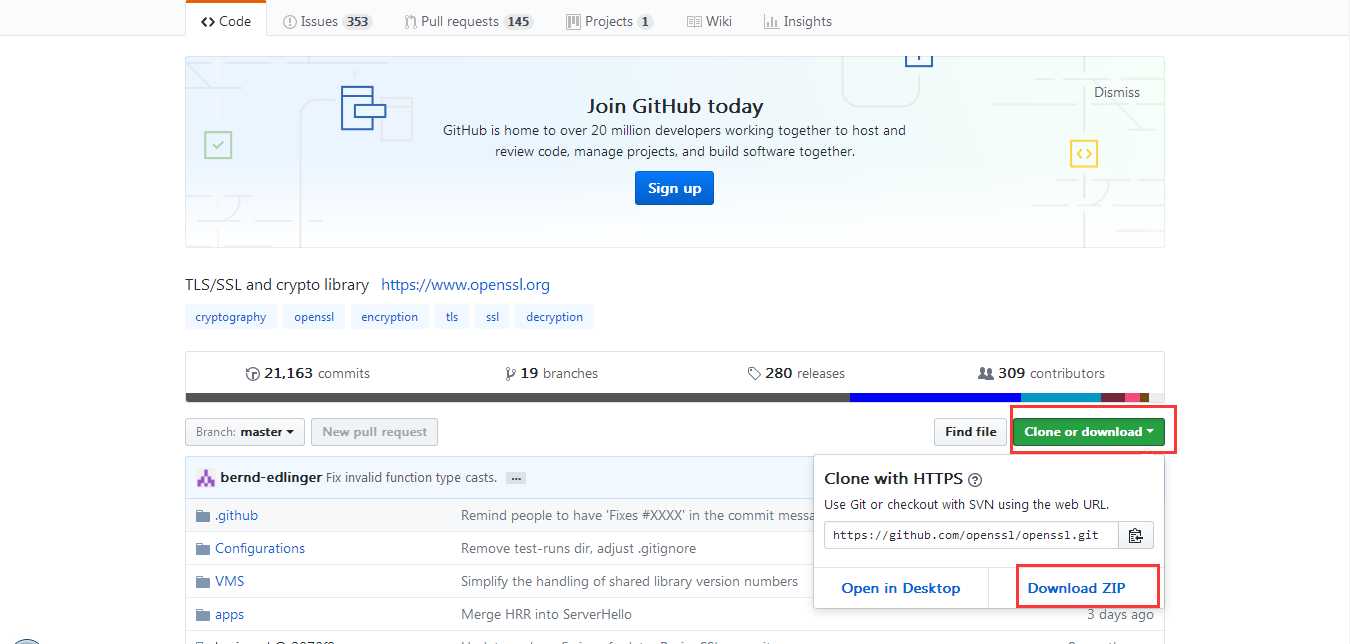Open the Fix invalid function type casts commit
Screen dimensions: 1350x644
(412, 478)
